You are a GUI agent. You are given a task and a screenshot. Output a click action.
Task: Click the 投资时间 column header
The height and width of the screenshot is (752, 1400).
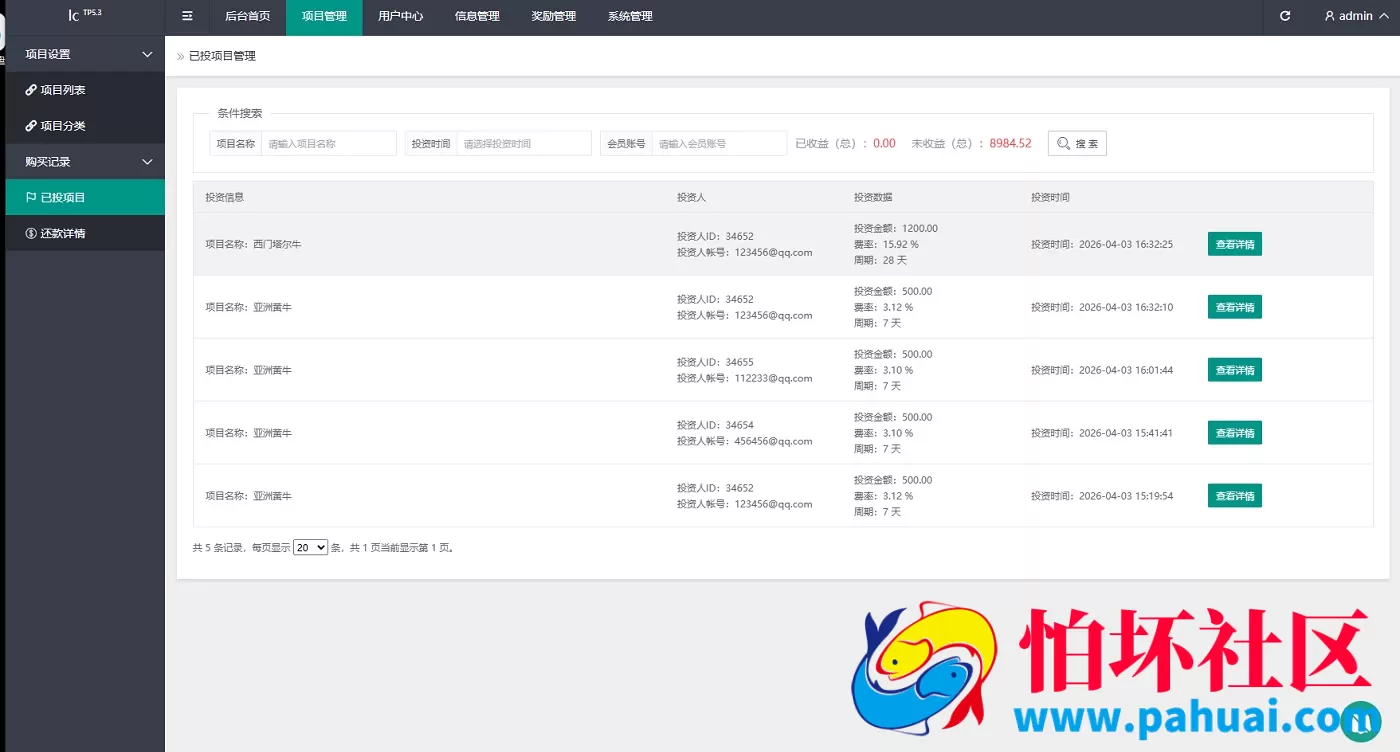[x=1050, y=197]
